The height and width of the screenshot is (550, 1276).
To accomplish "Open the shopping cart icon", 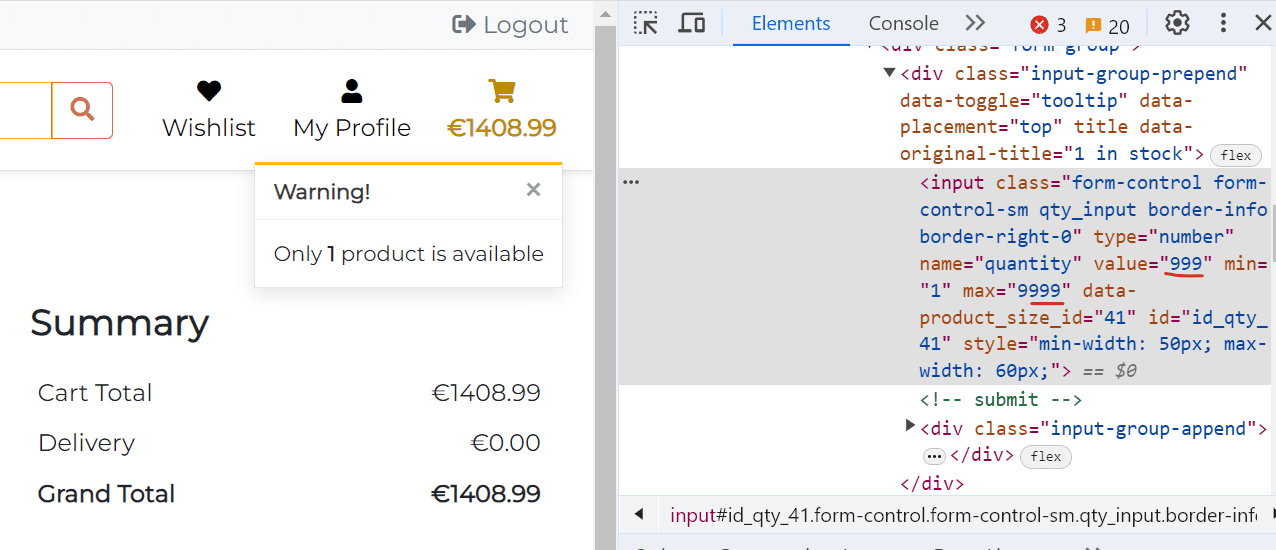I will (502, 92).
